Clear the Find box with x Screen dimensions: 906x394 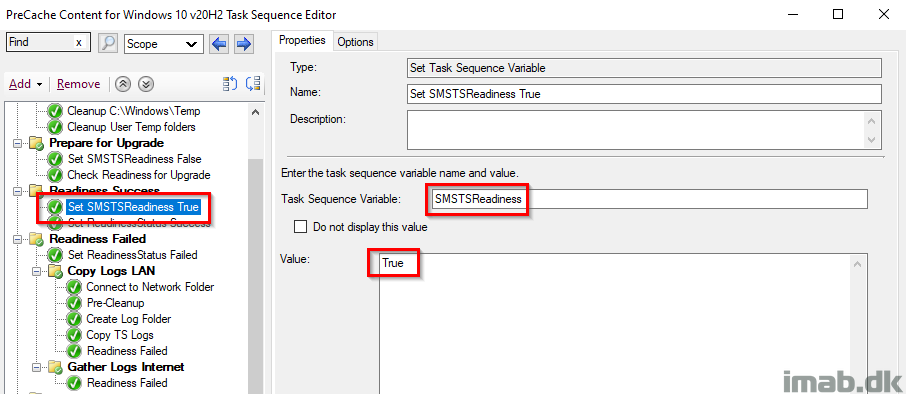[x=79, y=43]
